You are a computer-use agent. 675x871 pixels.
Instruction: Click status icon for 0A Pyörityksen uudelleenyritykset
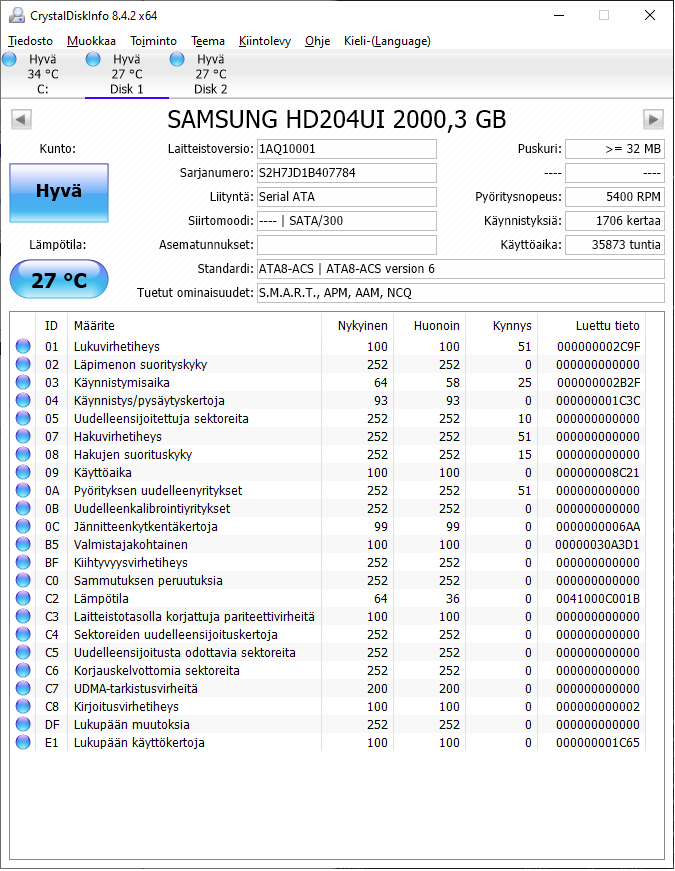coord(23,490)
